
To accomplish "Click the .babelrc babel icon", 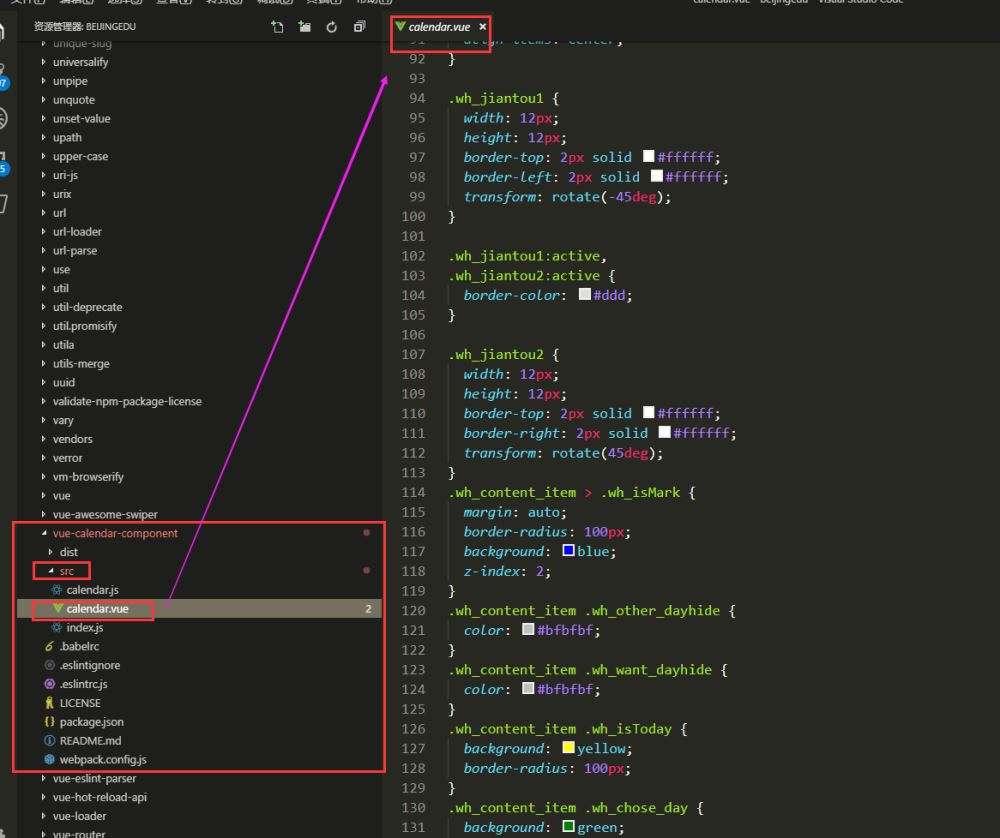I will (x=49, y=646).
